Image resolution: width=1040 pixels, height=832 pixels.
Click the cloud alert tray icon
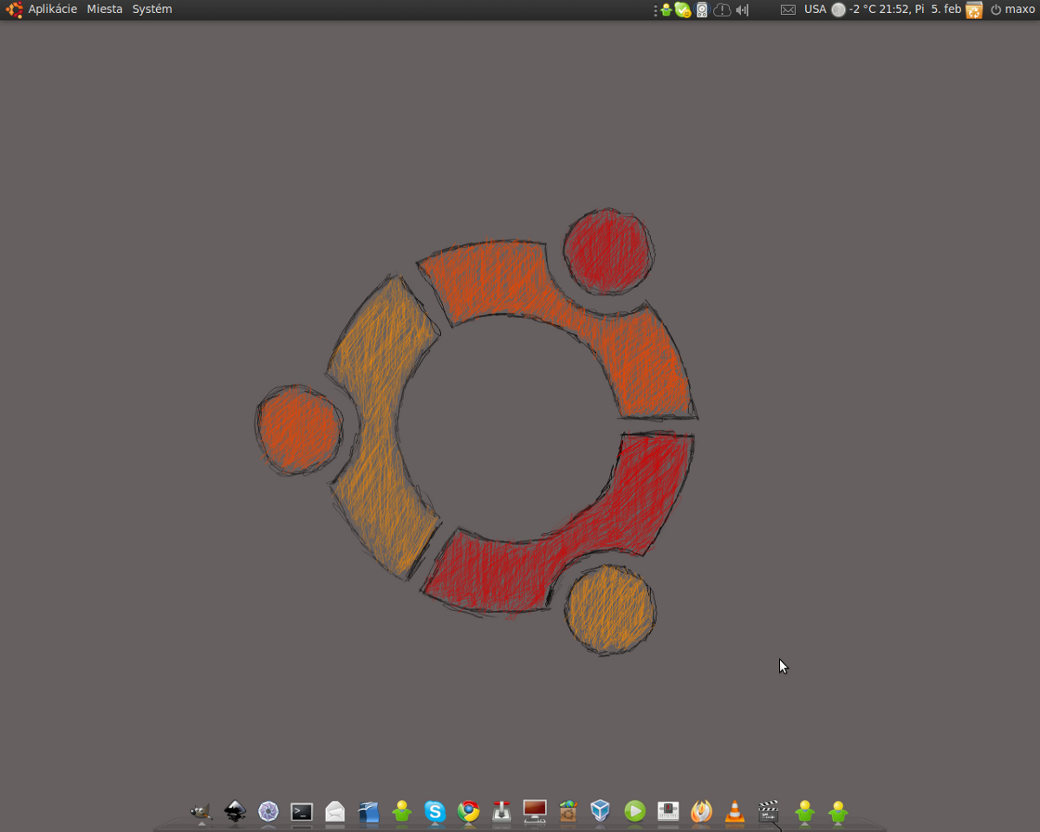(x=722, y=10)
